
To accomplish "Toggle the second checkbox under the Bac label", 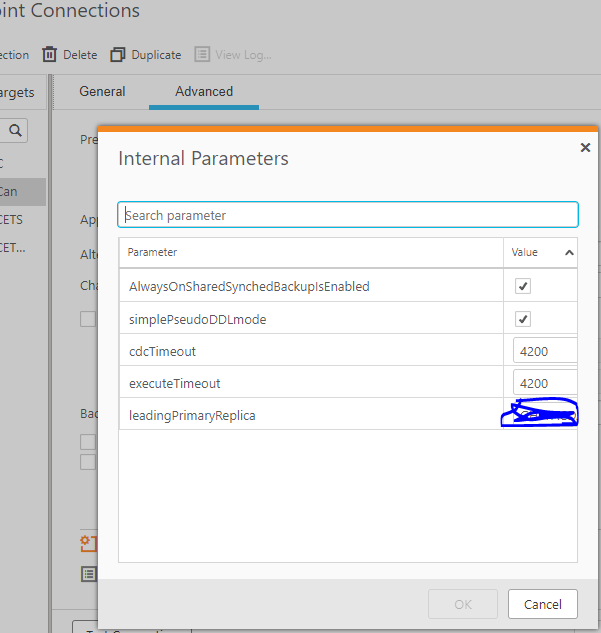I will point(88,462).
